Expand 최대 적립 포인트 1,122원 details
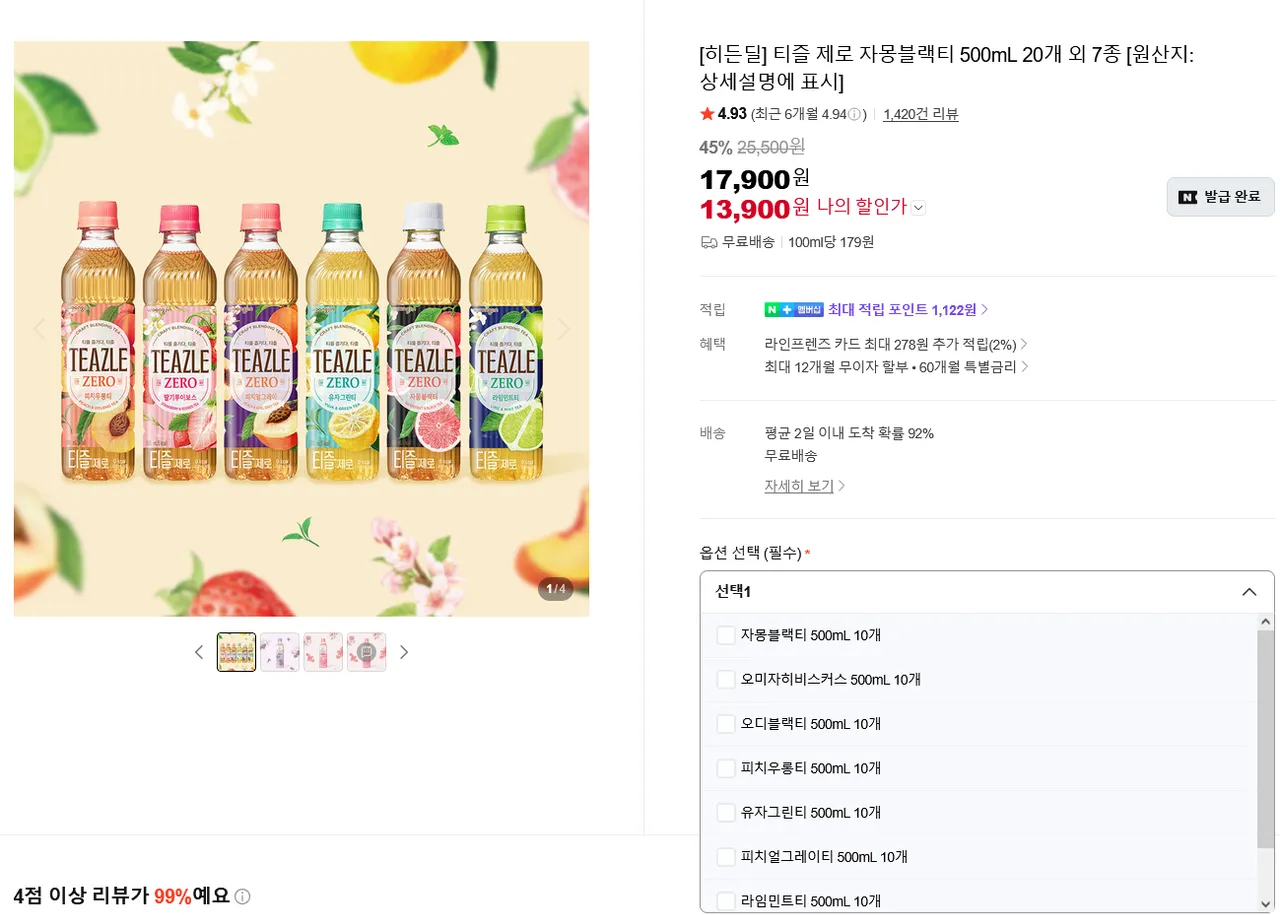The image size is (1280, 915). (x=984, y=310)
